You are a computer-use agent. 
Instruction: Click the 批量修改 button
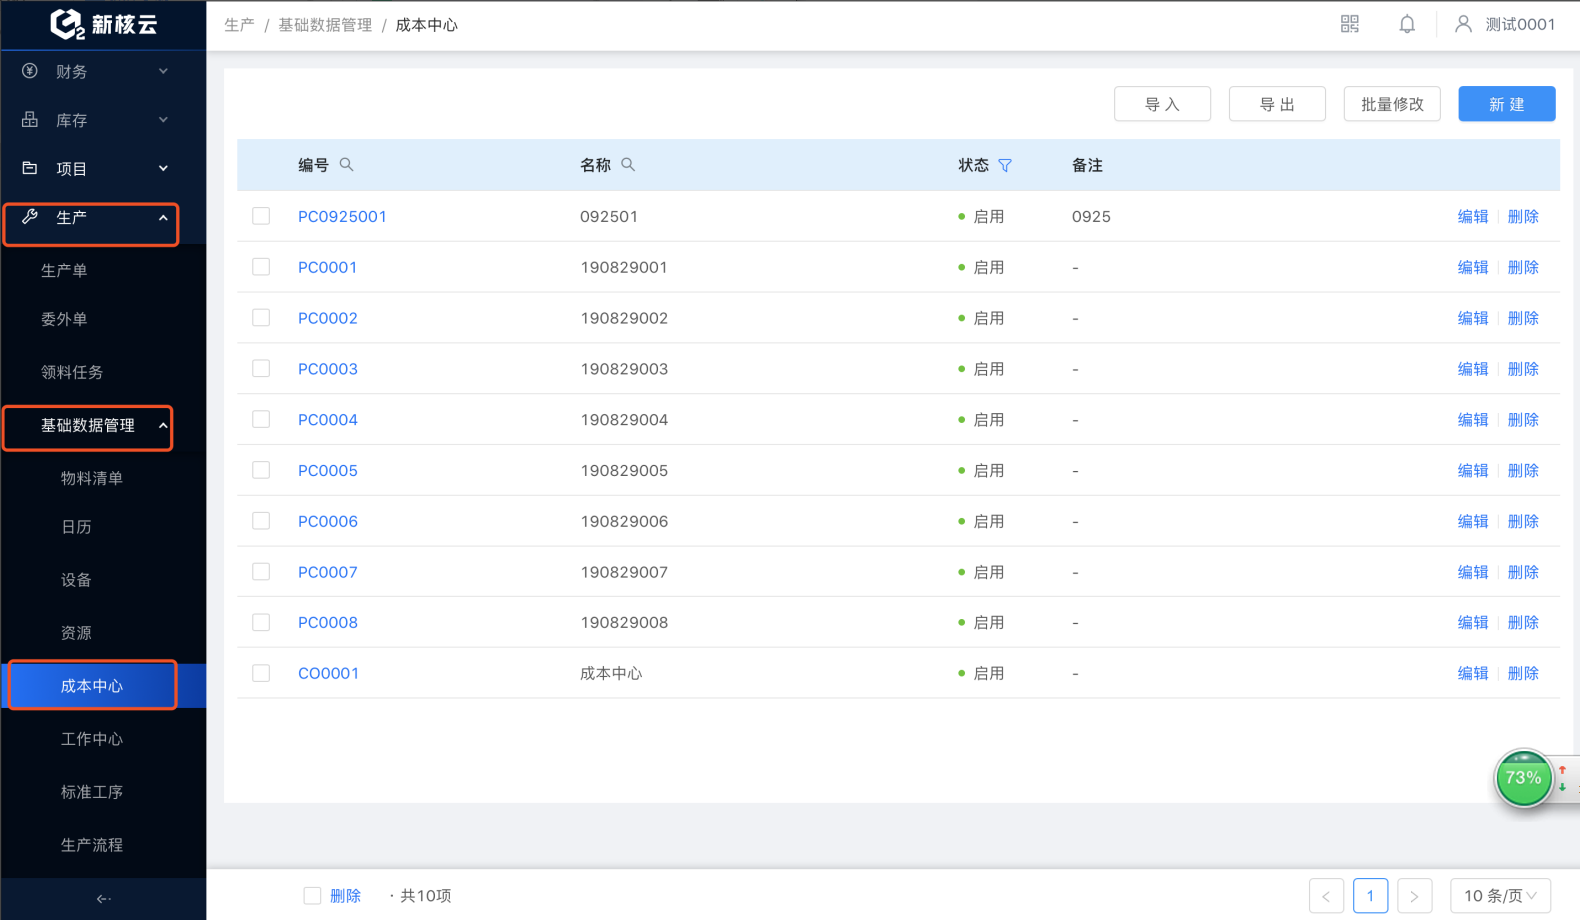(1392, 104)
